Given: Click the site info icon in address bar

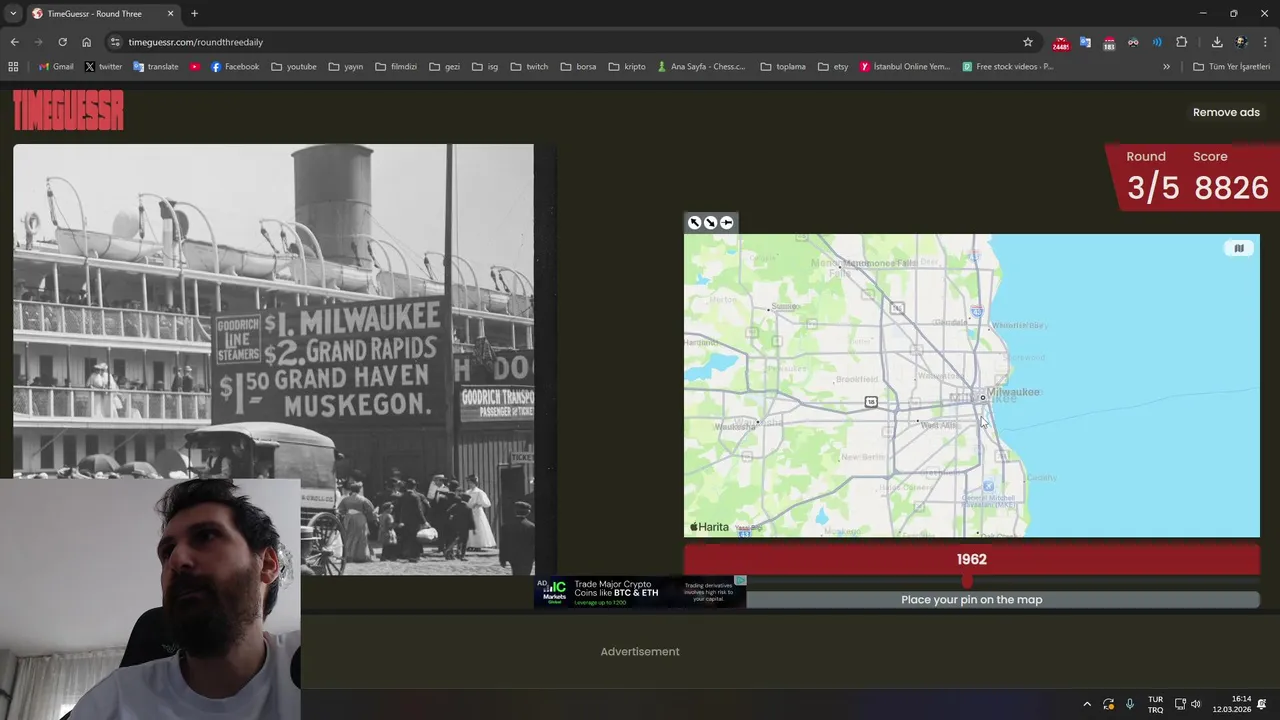Looking at the screenshot, I should 115,42.
